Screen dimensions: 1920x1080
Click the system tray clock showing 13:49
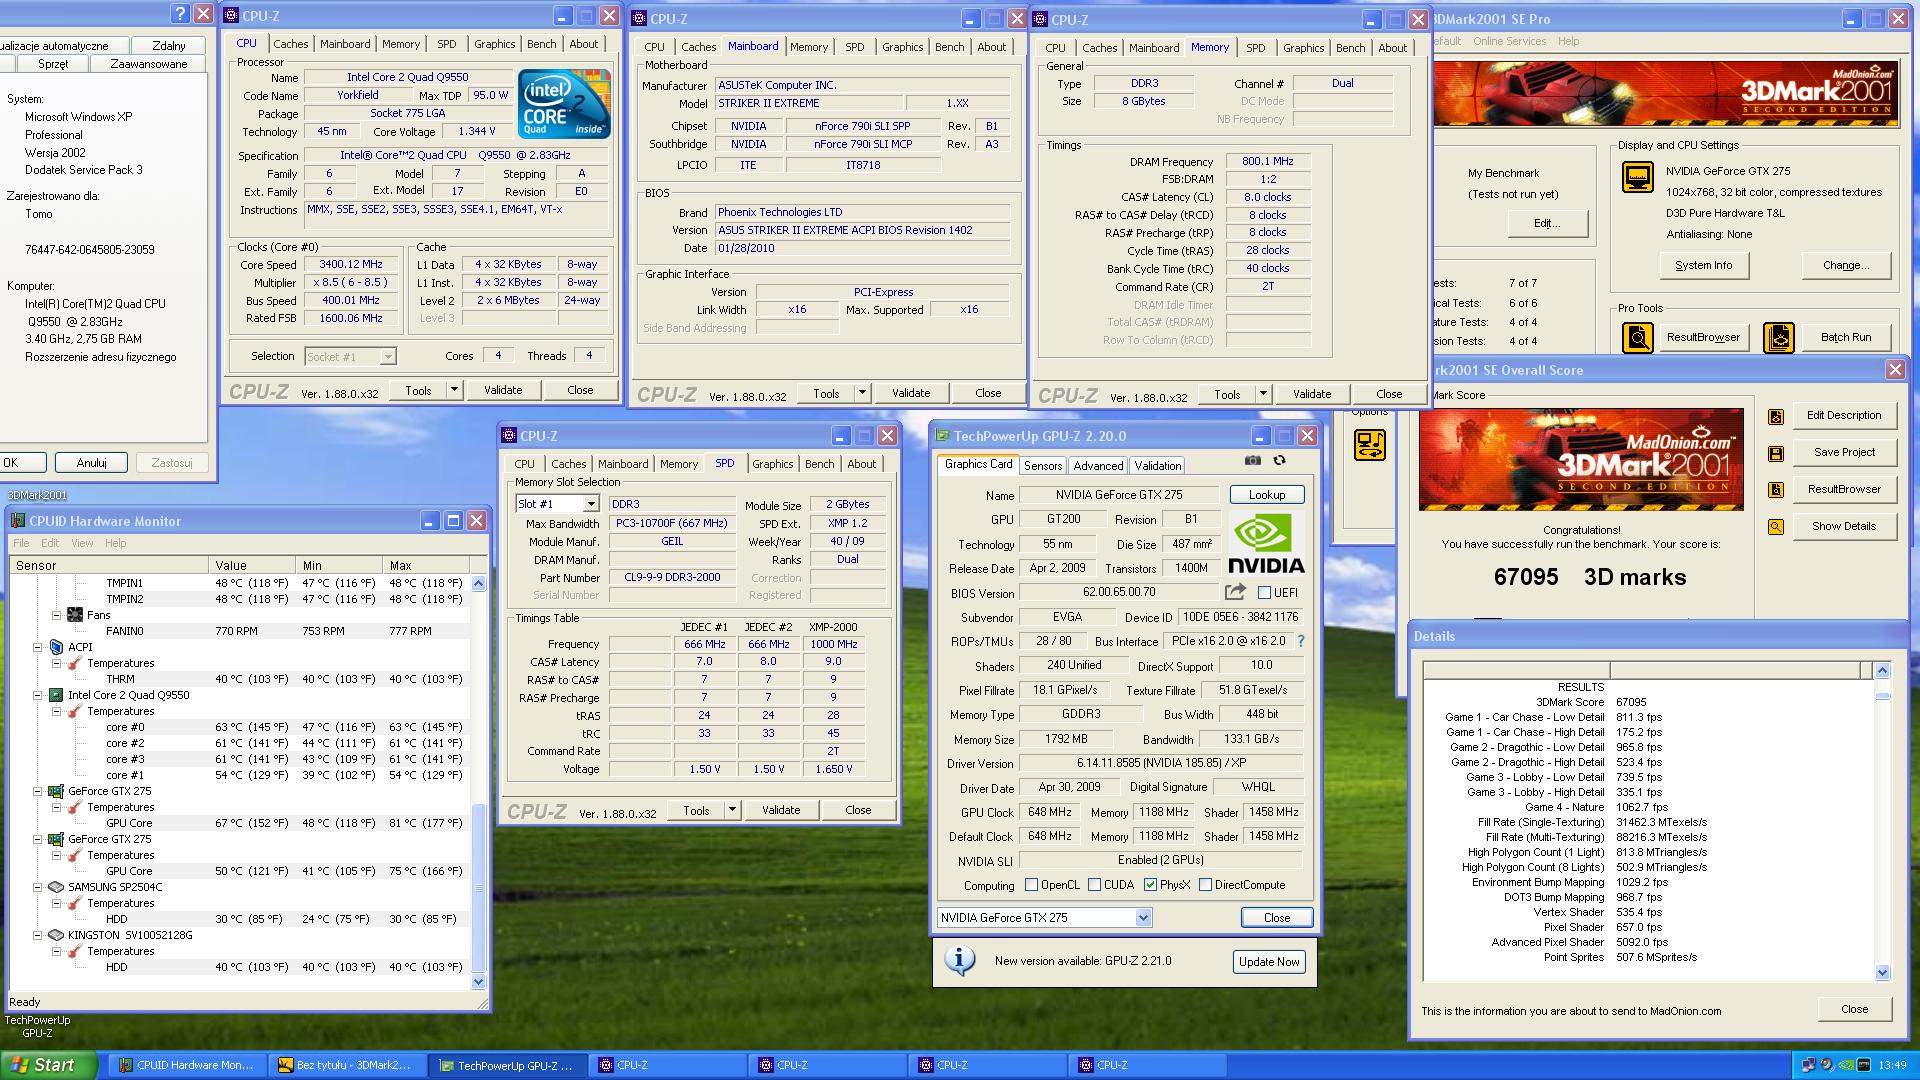coord(1892,1065)
